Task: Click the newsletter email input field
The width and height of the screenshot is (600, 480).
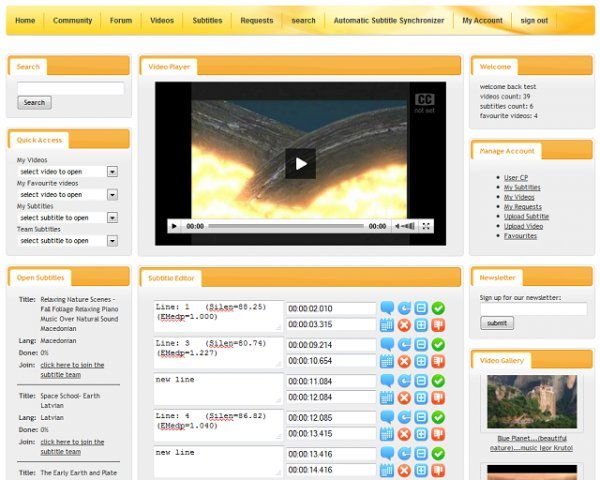Action: (533, 309)
